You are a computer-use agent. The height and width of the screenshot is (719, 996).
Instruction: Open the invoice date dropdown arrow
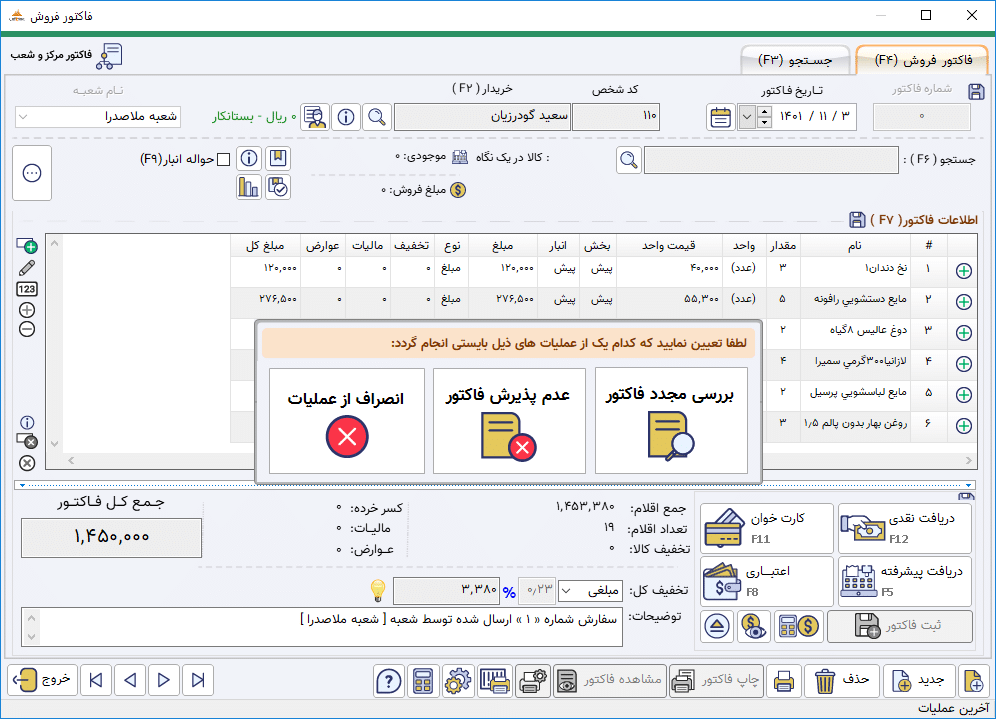click(747, 117)
